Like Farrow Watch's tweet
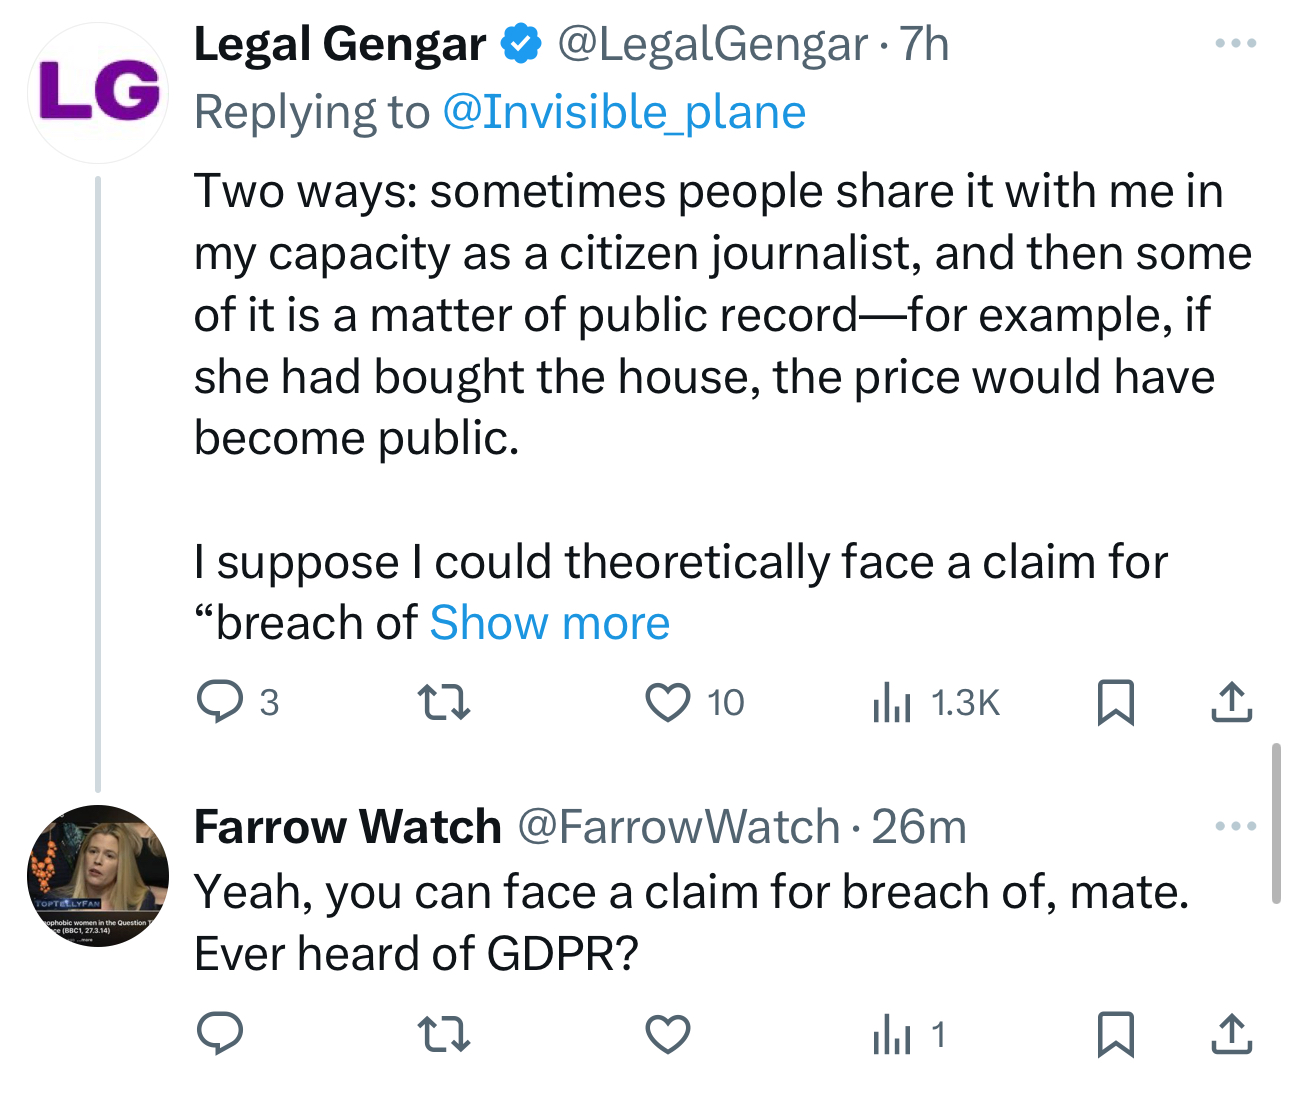 pos(668,1034)
